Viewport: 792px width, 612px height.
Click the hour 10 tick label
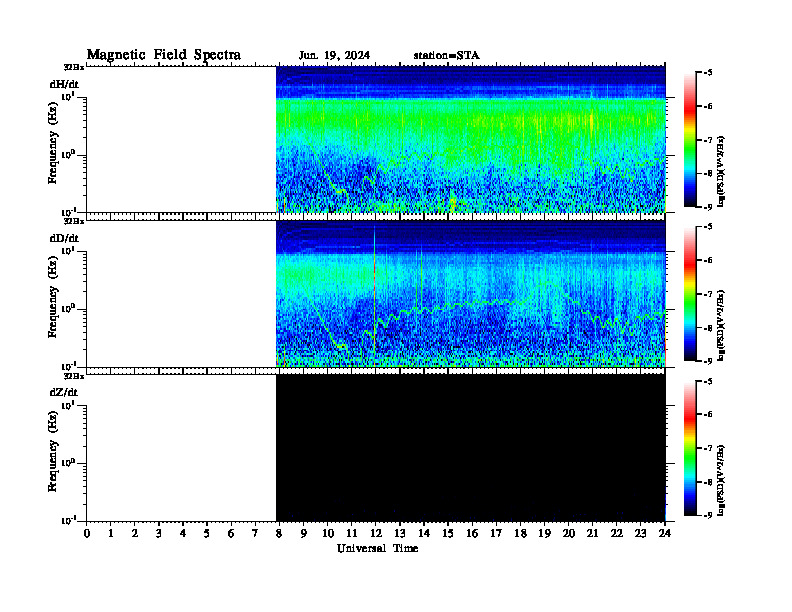[328, 534]
